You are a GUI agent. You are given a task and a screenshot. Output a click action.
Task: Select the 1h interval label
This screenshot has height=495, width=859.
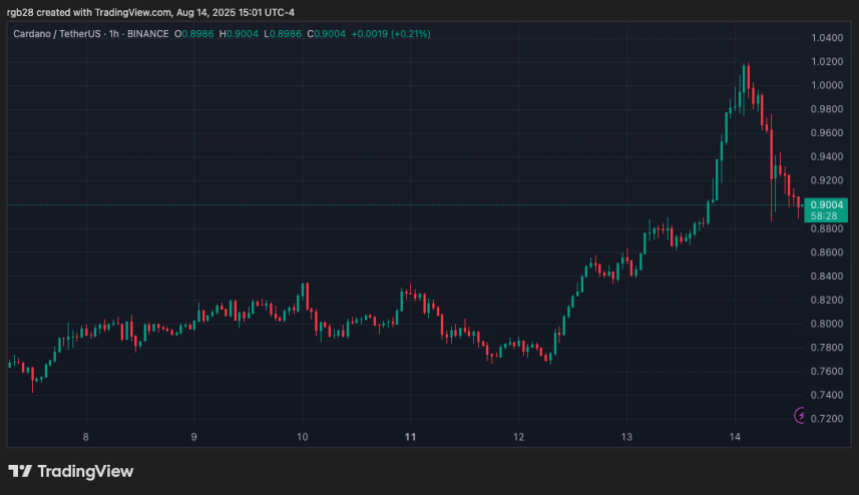point(111,35)
